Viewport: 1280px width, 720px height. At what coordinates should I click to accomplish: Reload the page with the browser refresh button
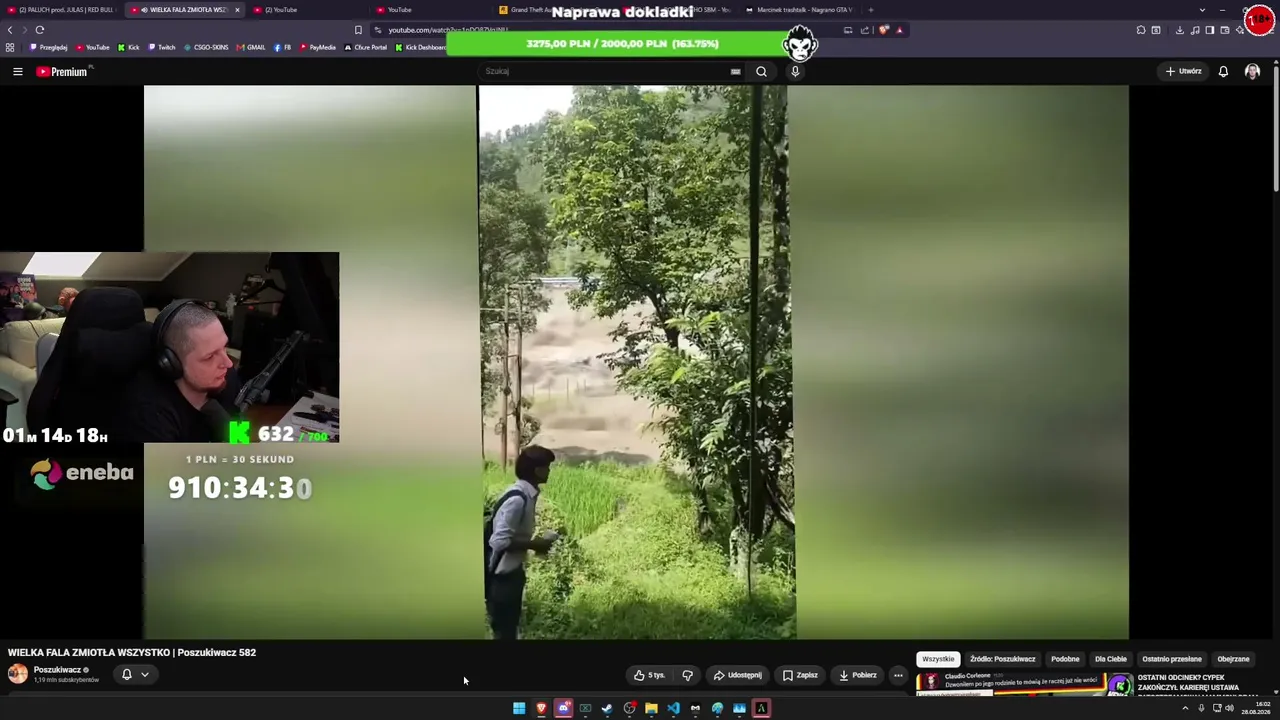[40, 30]
